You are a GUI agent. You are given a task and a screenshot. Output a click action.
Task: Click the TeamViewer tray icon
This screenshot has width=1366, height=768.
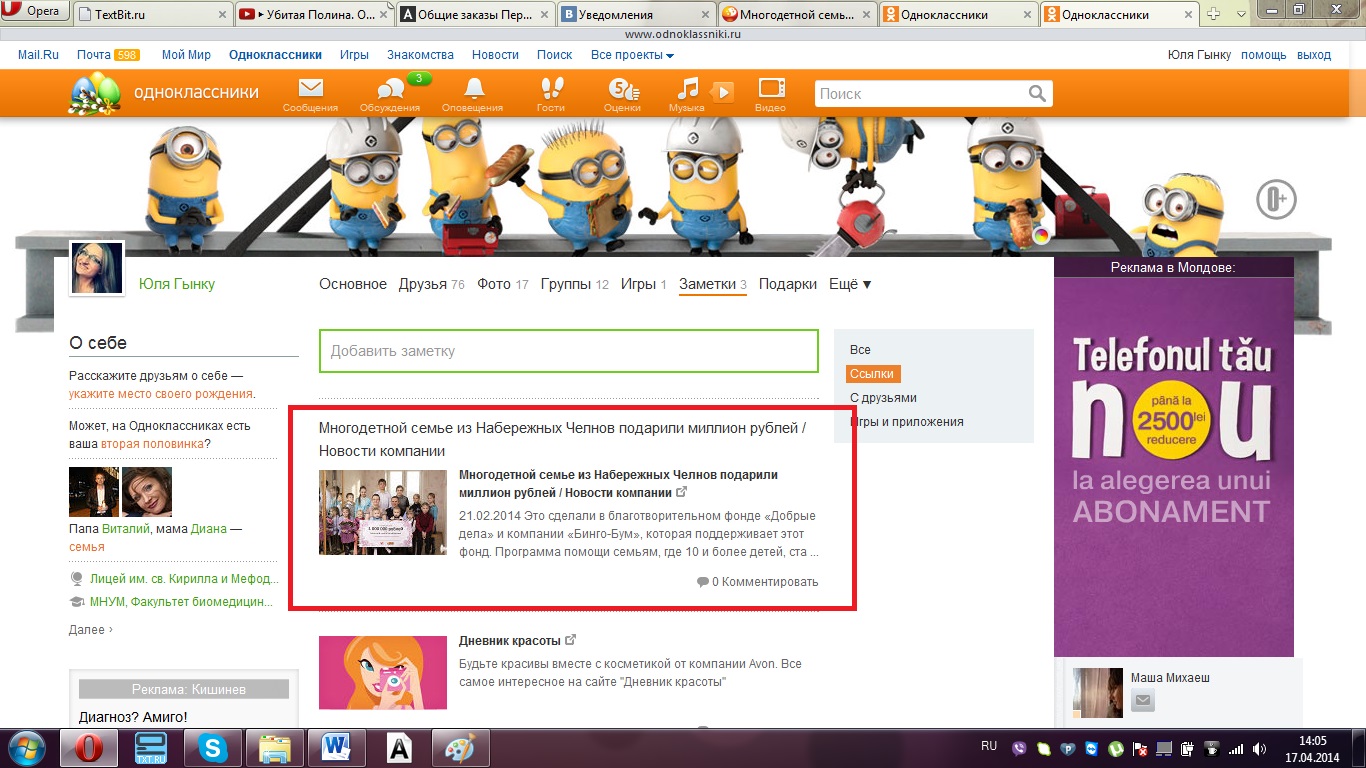click(1092, 748)
